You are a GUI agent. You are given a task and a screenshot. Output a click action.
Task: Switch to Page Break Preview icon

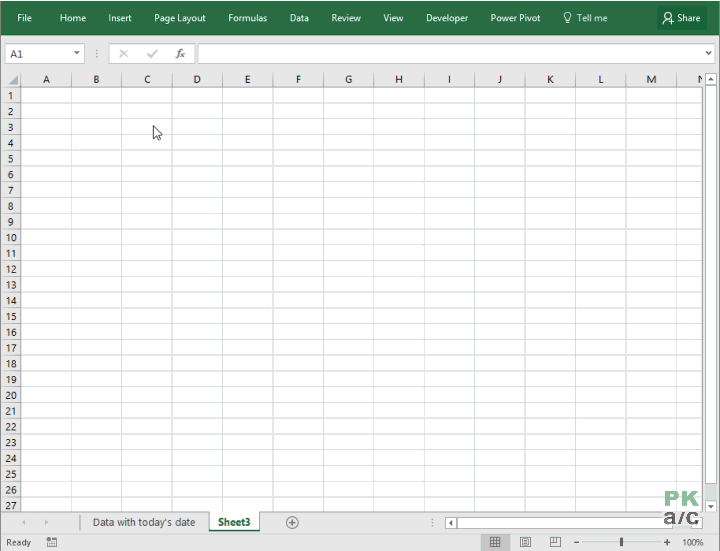pos(555,542)
